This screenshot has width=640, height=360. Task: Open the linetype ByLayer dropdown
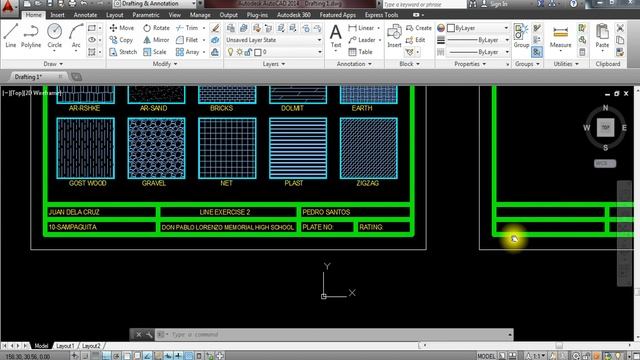click(x=478, y=52)
